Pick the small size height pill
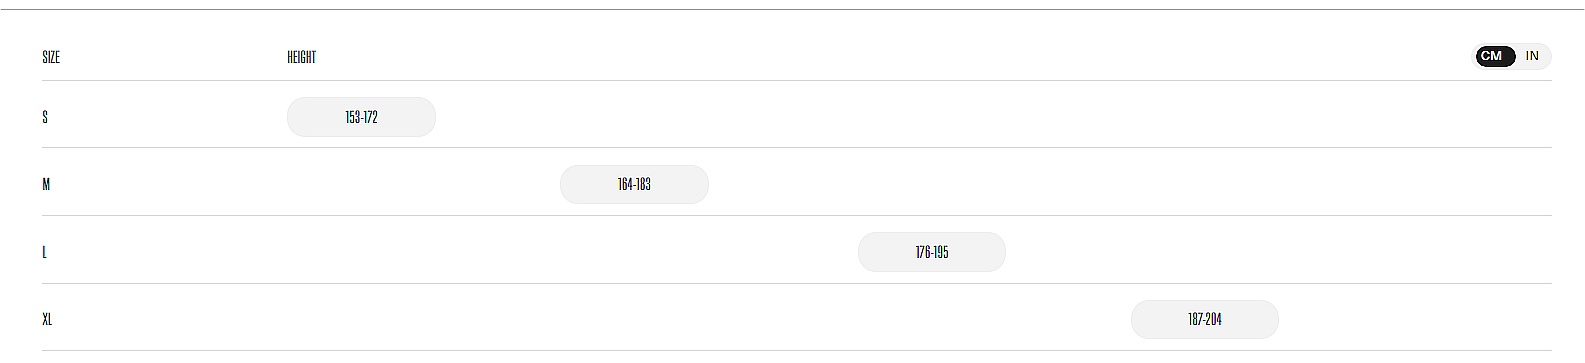This screenshot has width=1585, height=363. tap(361, 117)
